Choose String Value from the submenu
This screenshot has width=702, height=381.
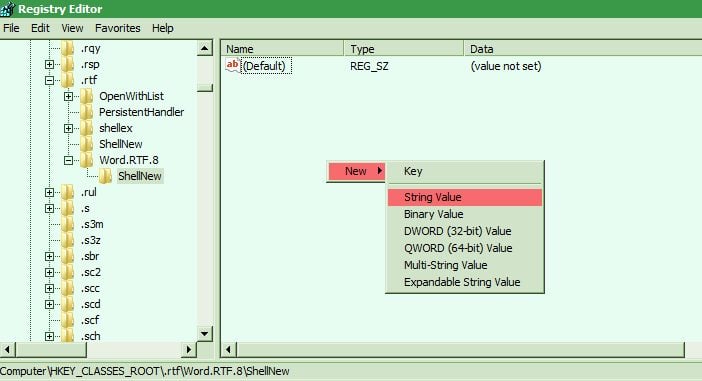[x=465, y=197]
